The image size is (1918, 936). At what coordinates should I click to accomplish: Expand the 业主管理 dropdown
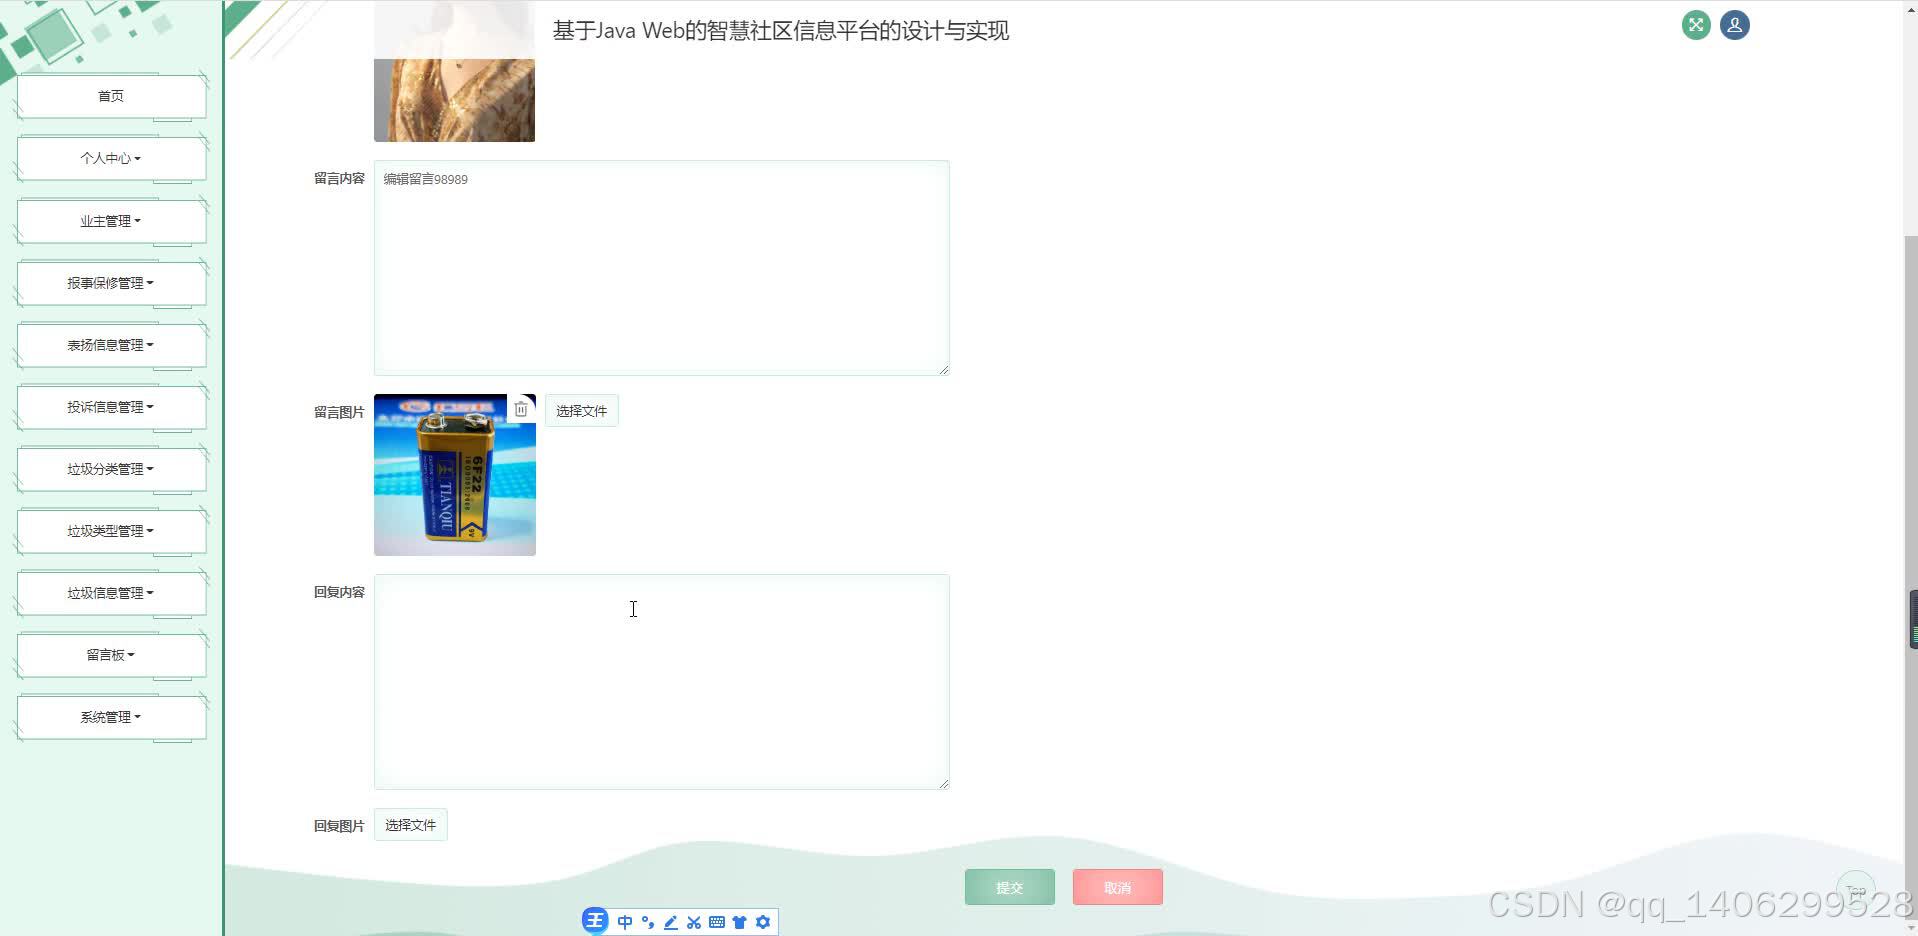(110, 221)
